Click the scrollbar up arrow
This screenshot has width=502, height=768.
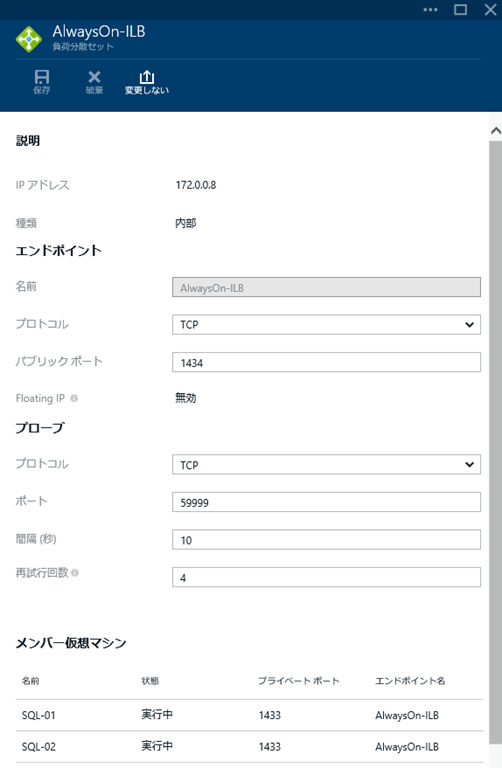[x=496, y=131]
